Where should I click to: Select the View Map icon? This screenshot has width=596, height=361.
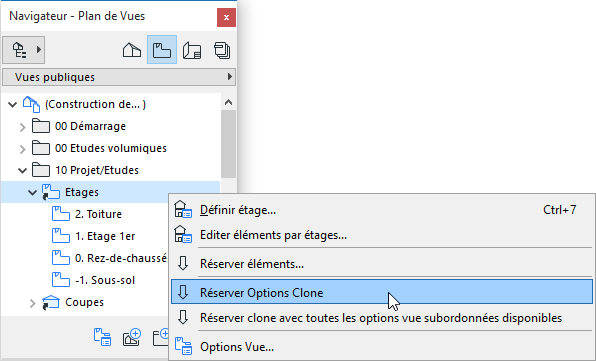tap(162, 50)
